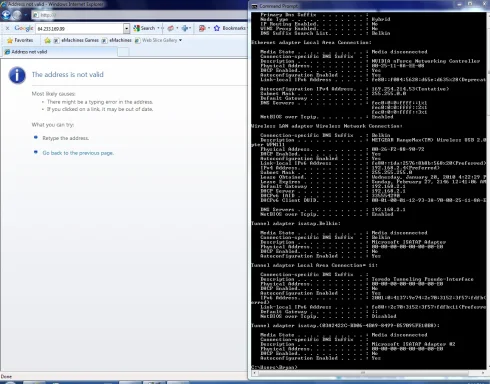
Task: Click the 'Most likely causes:' text
Action: (x=53, y=94)
